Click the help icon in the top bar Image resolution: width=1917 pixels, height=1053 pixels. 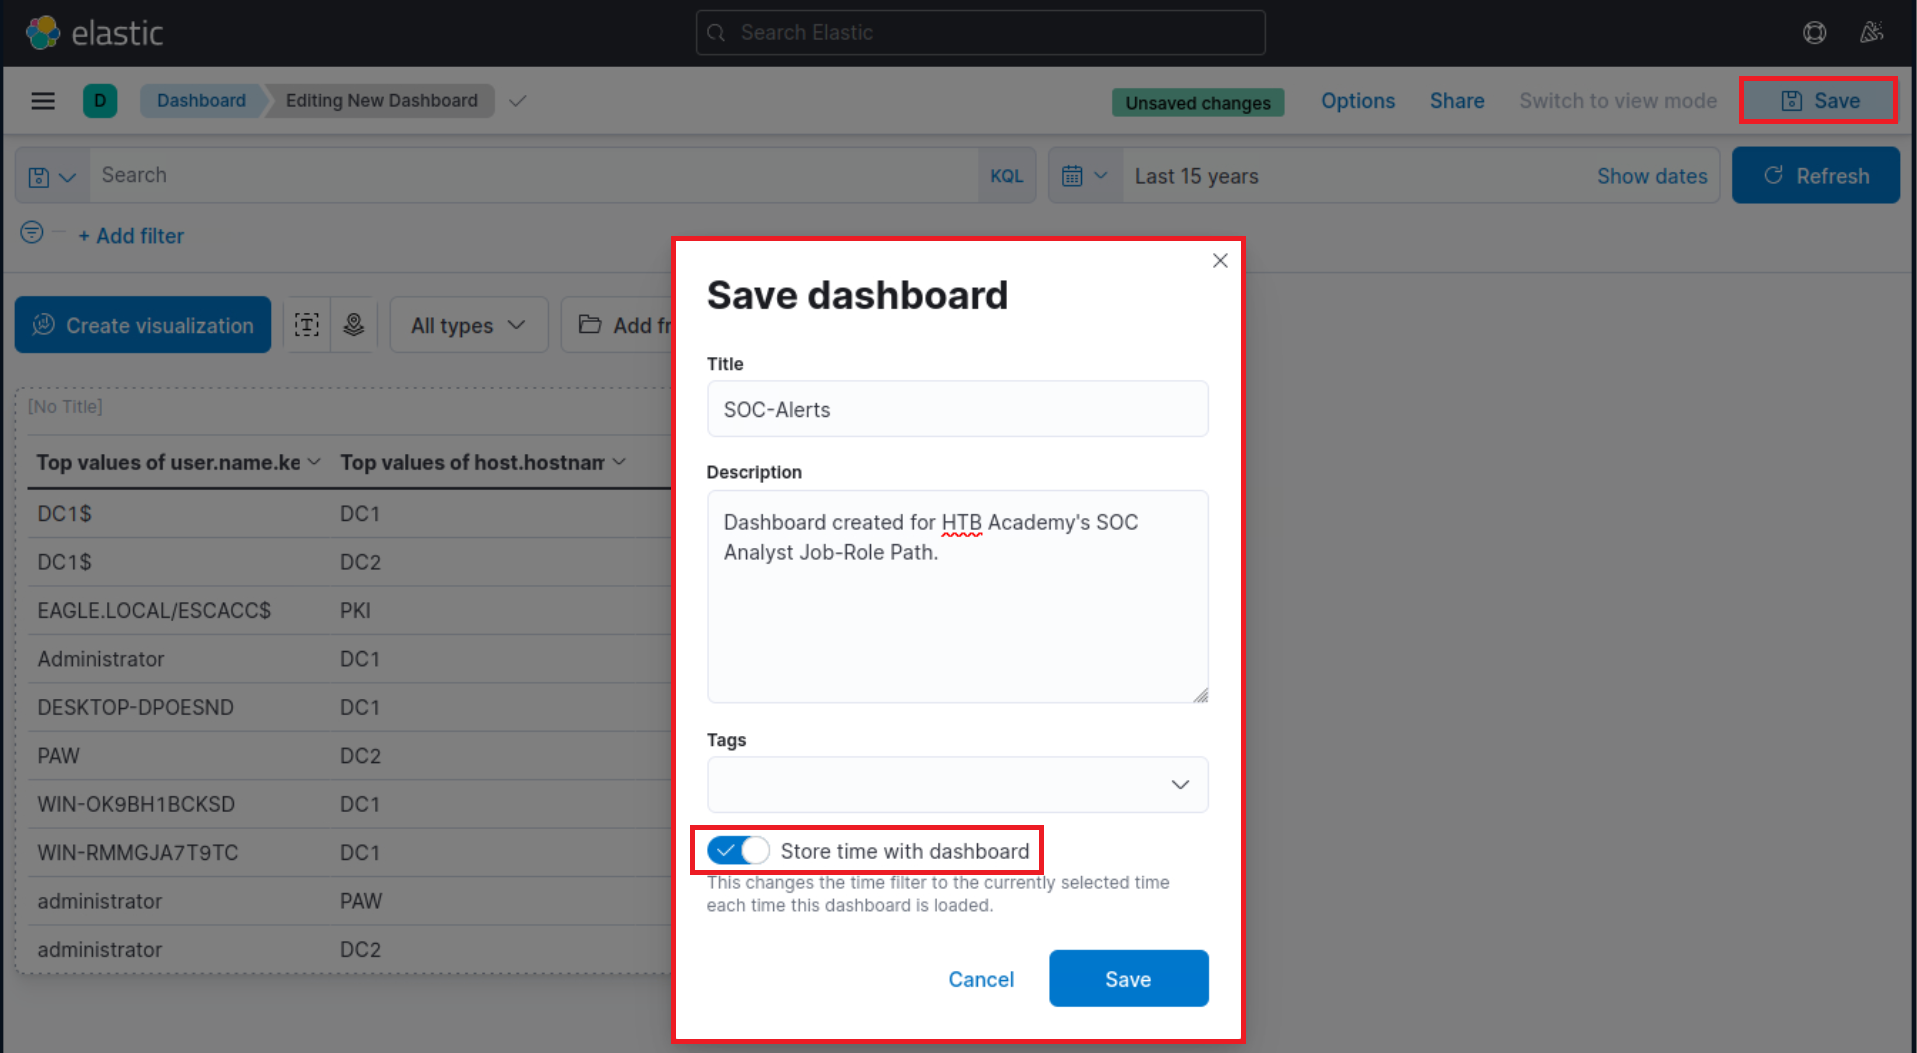1814,32
